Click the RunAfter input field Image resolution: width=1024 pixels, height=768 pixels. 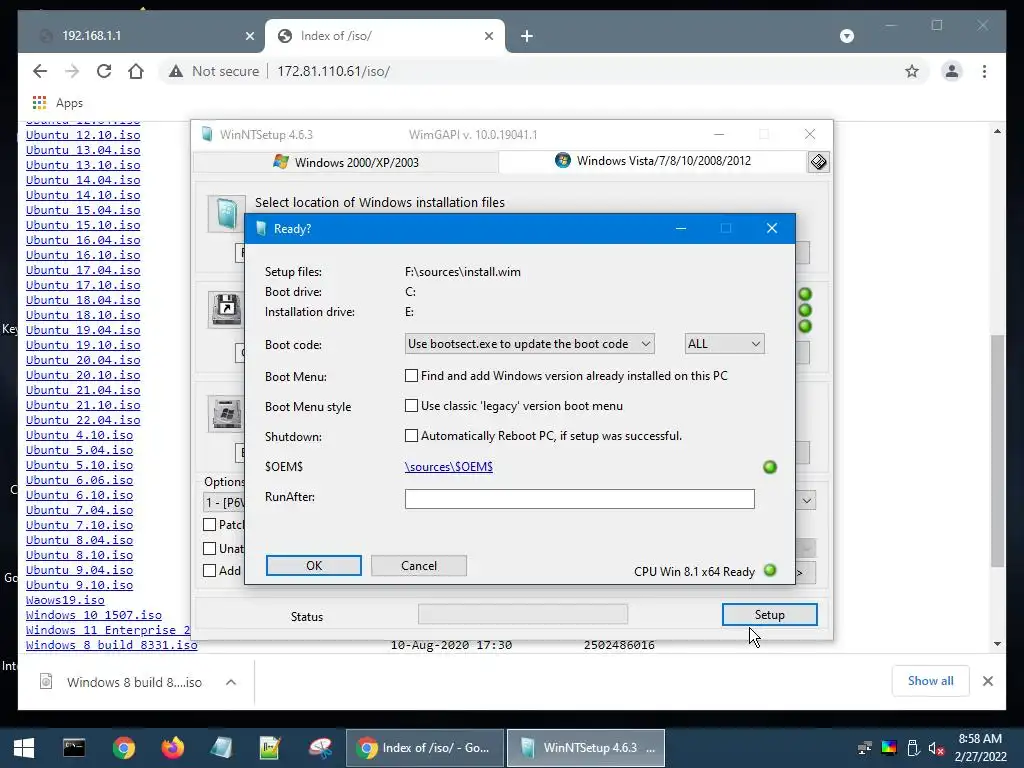[x=579, y=499]
